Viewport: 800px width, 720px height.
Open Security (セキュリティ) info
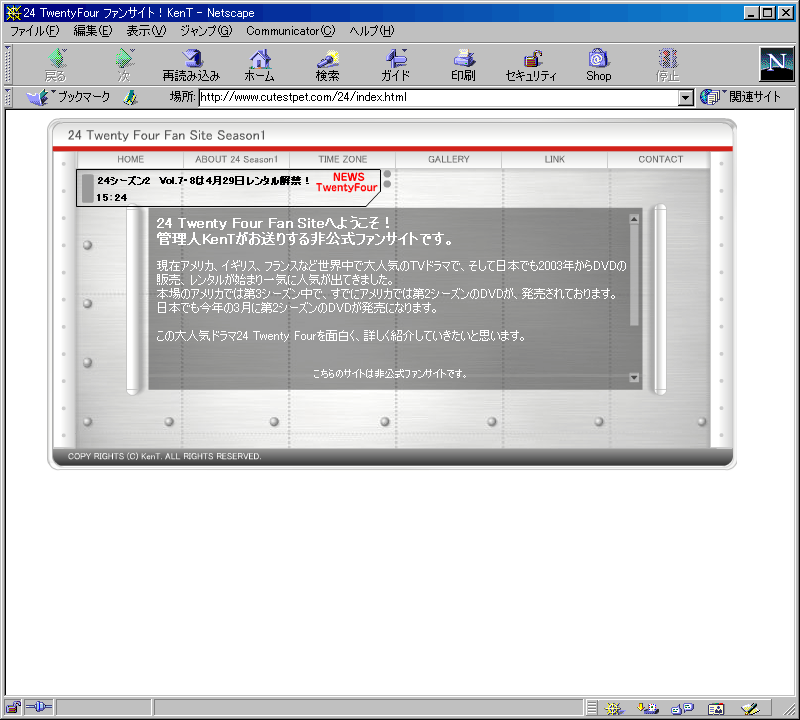pyautogui.click(x=531, y=65)
